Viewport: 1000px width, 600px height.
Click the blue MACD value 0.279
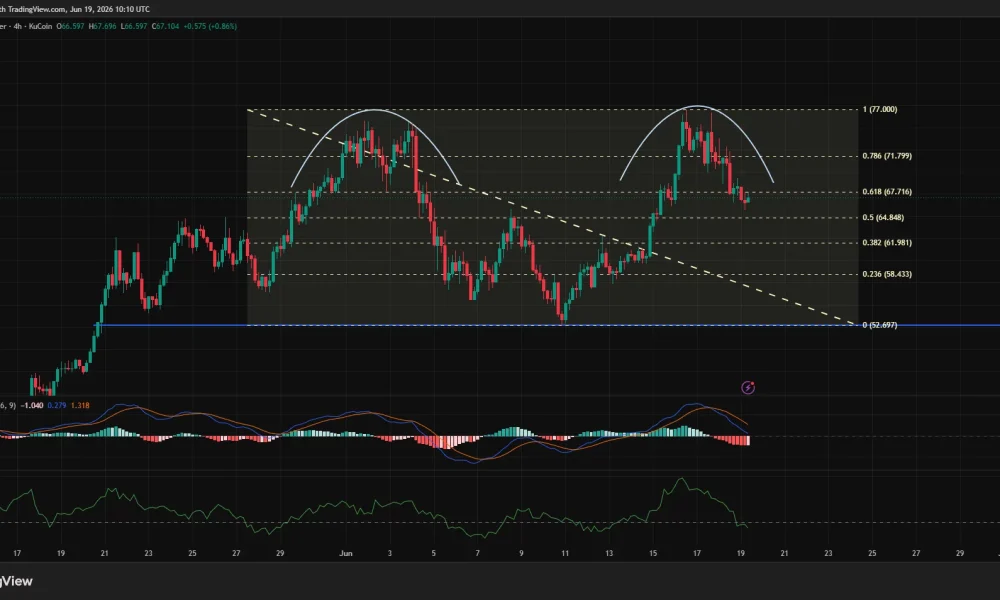coord(57,406)
